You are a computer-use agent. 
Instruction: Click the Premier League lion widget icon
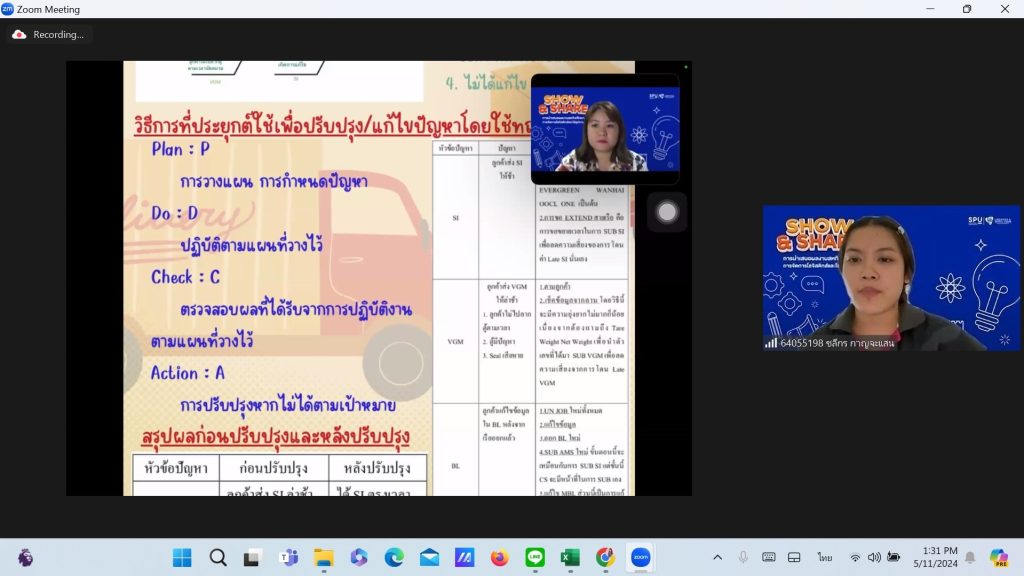click(25, 558)
